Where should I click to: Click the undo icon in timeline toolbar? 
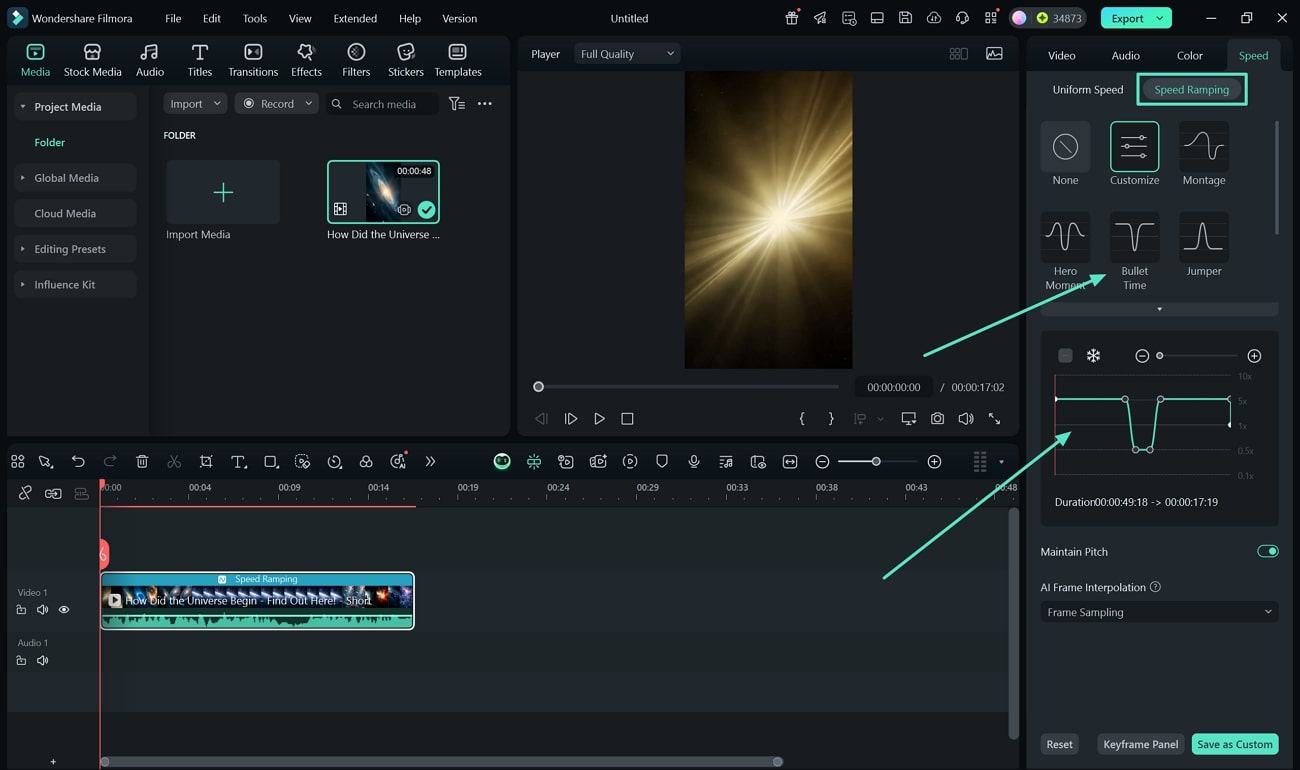[78, 461]
